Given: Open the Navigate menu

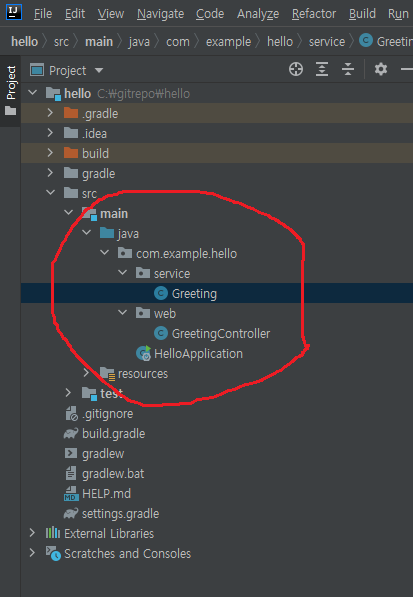Looking at the screenshot, I should coord(160,14).
